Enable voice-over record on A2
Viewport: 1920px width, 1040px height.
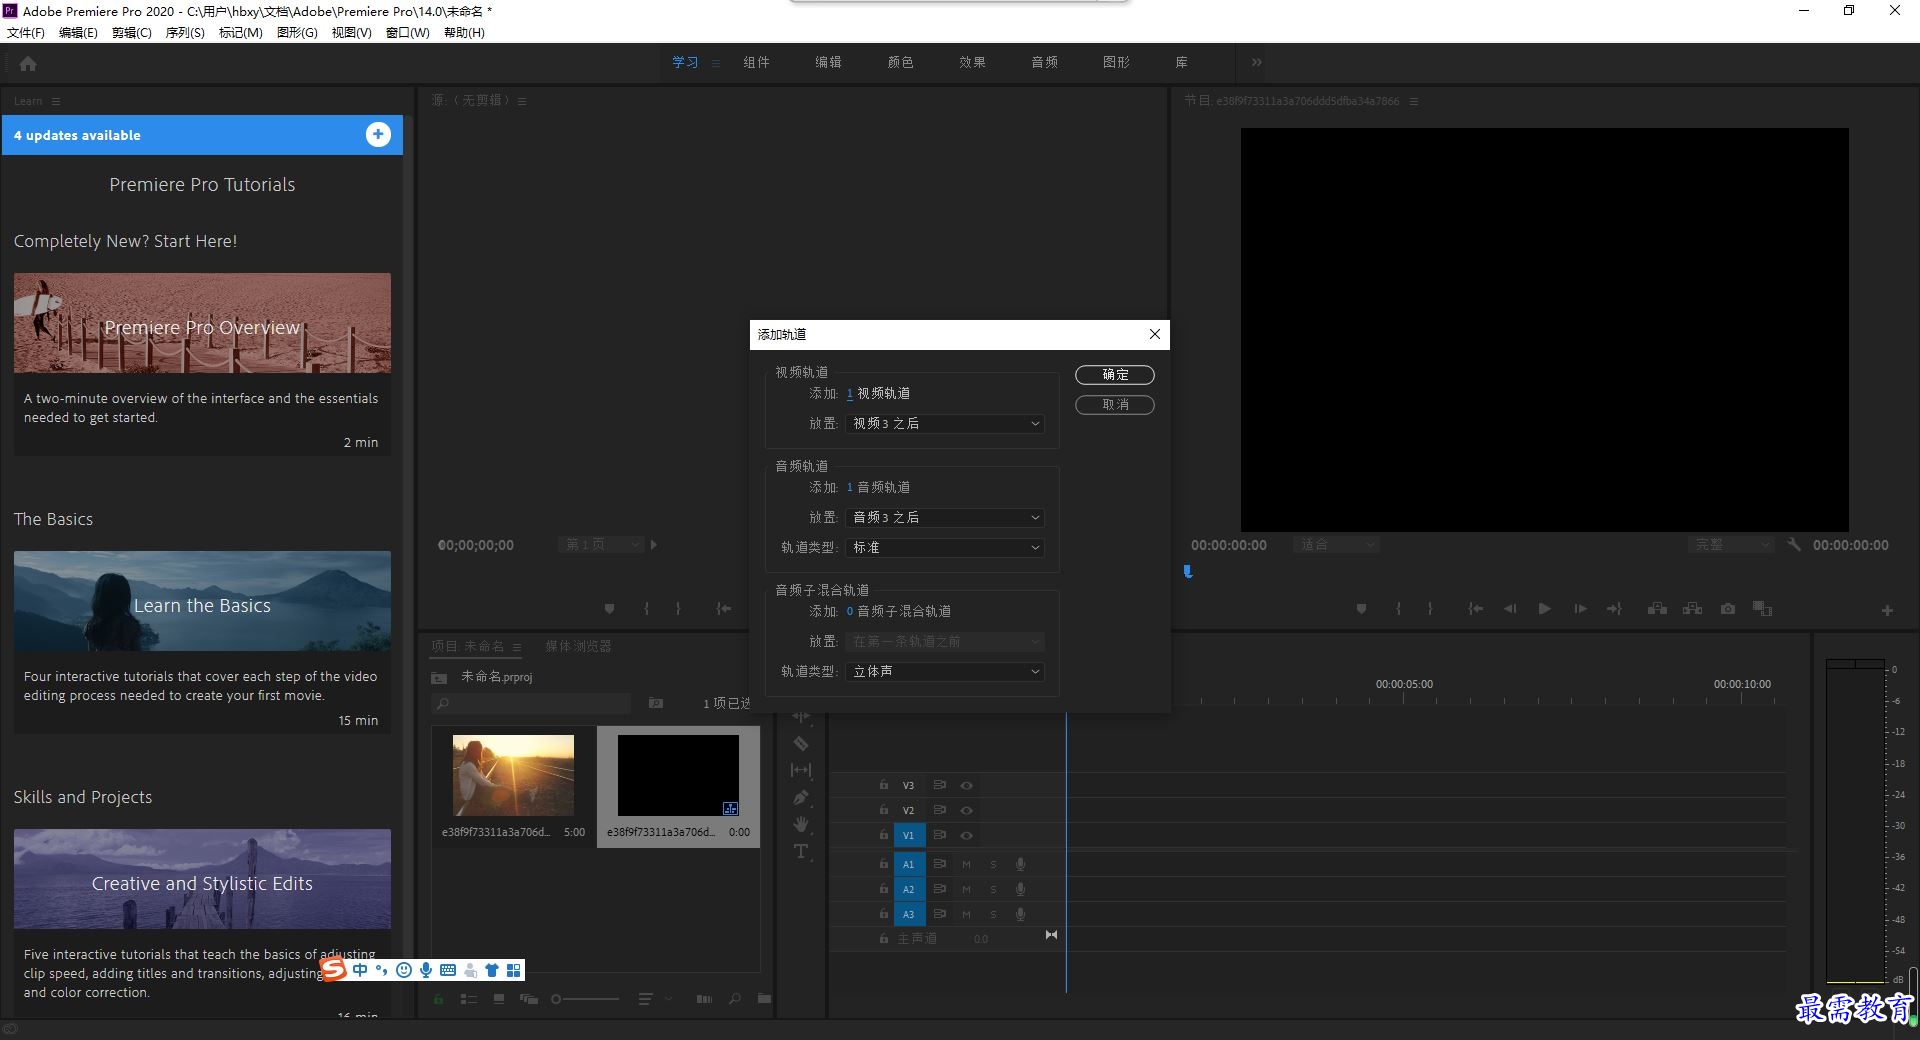[1020, 888]
